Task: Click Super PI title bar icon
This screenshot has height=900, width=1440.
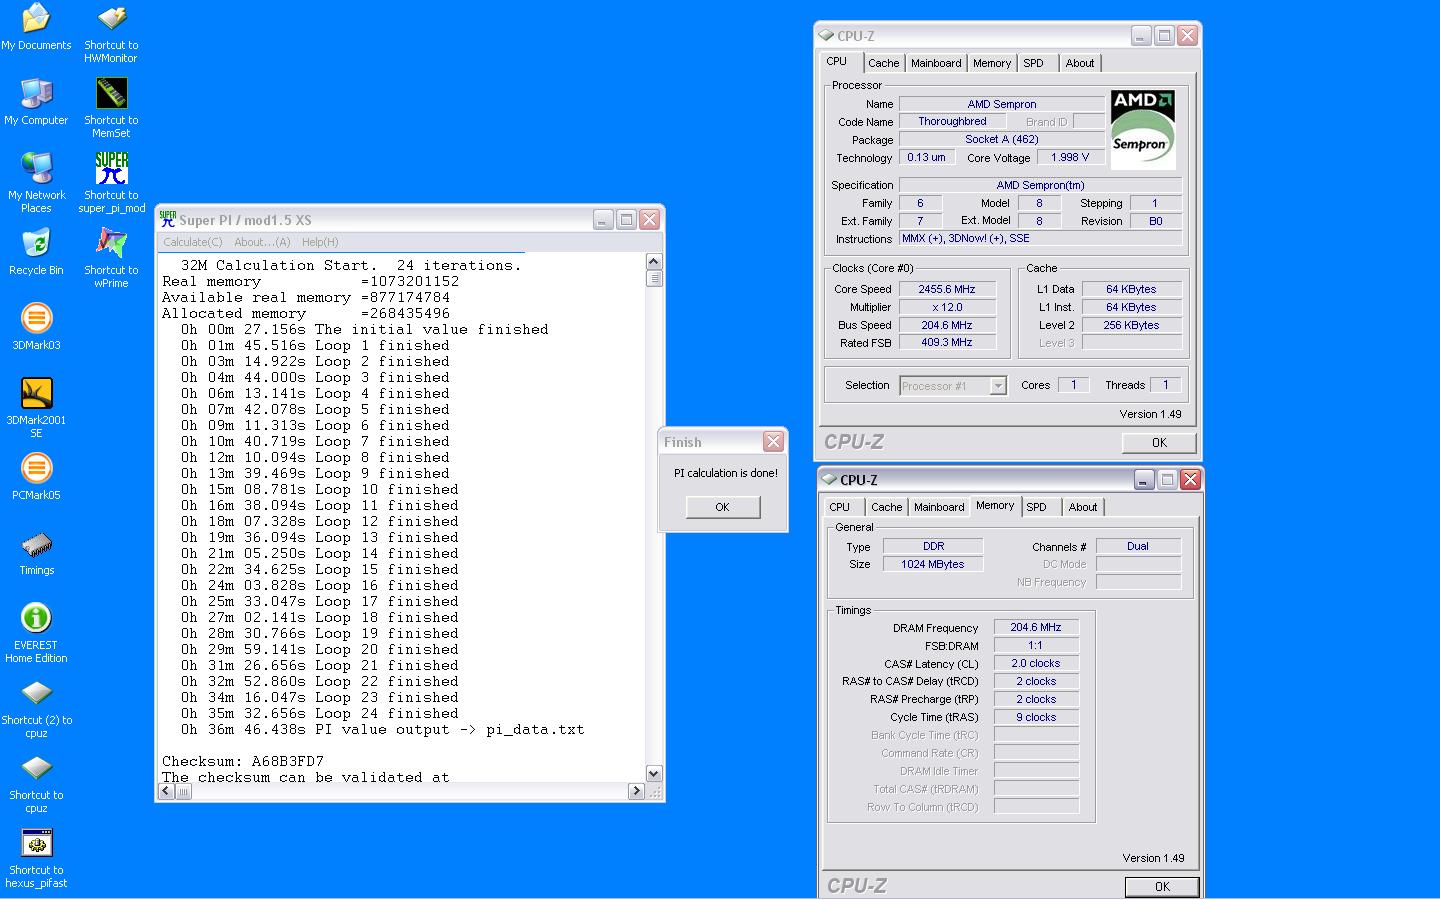Action: (168, 219)
